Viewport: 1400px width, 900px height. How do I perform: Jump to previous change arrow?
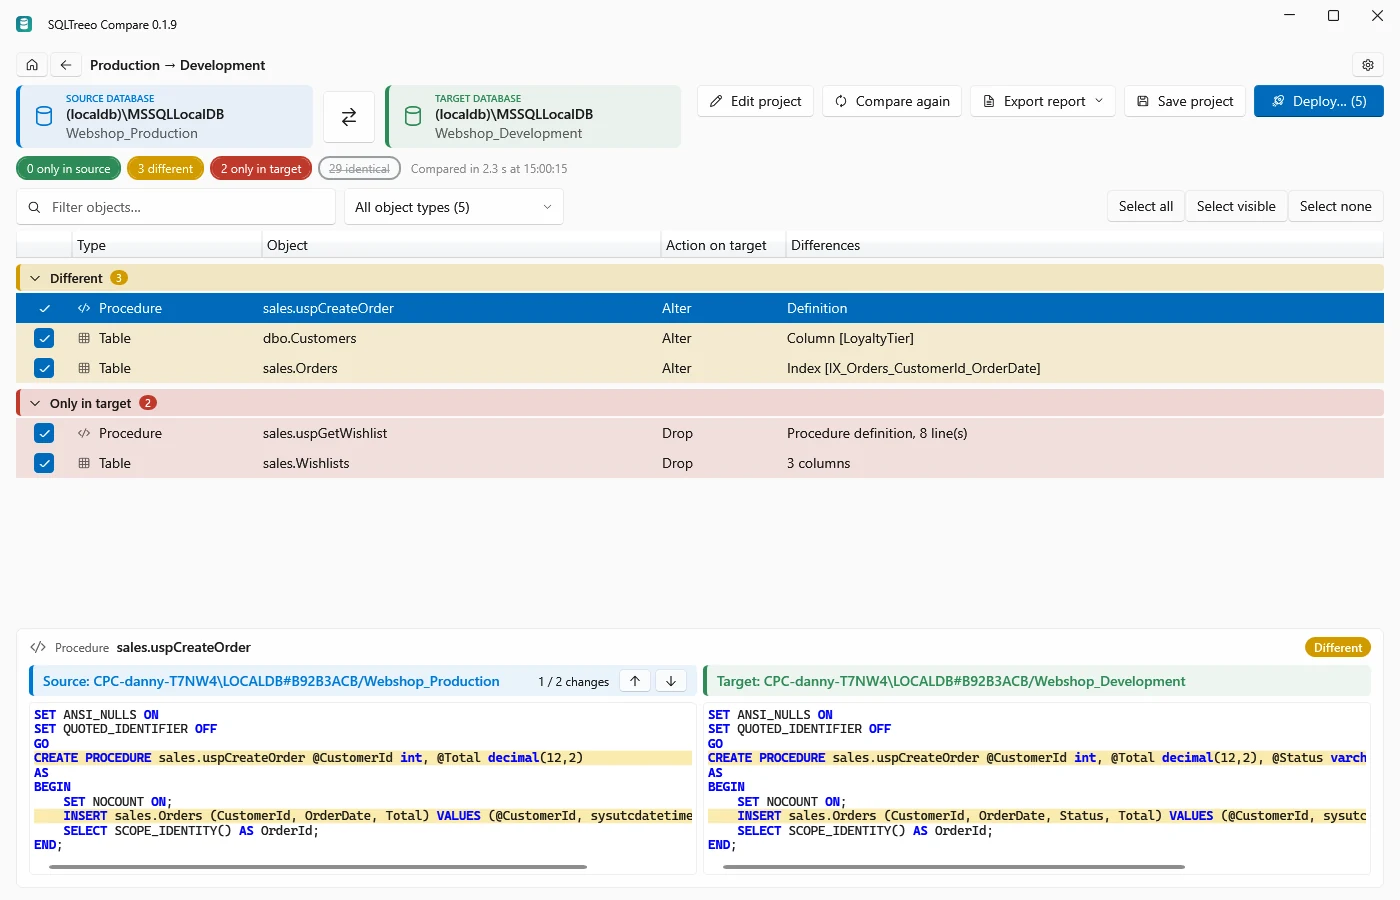click(x=635, y=681)
